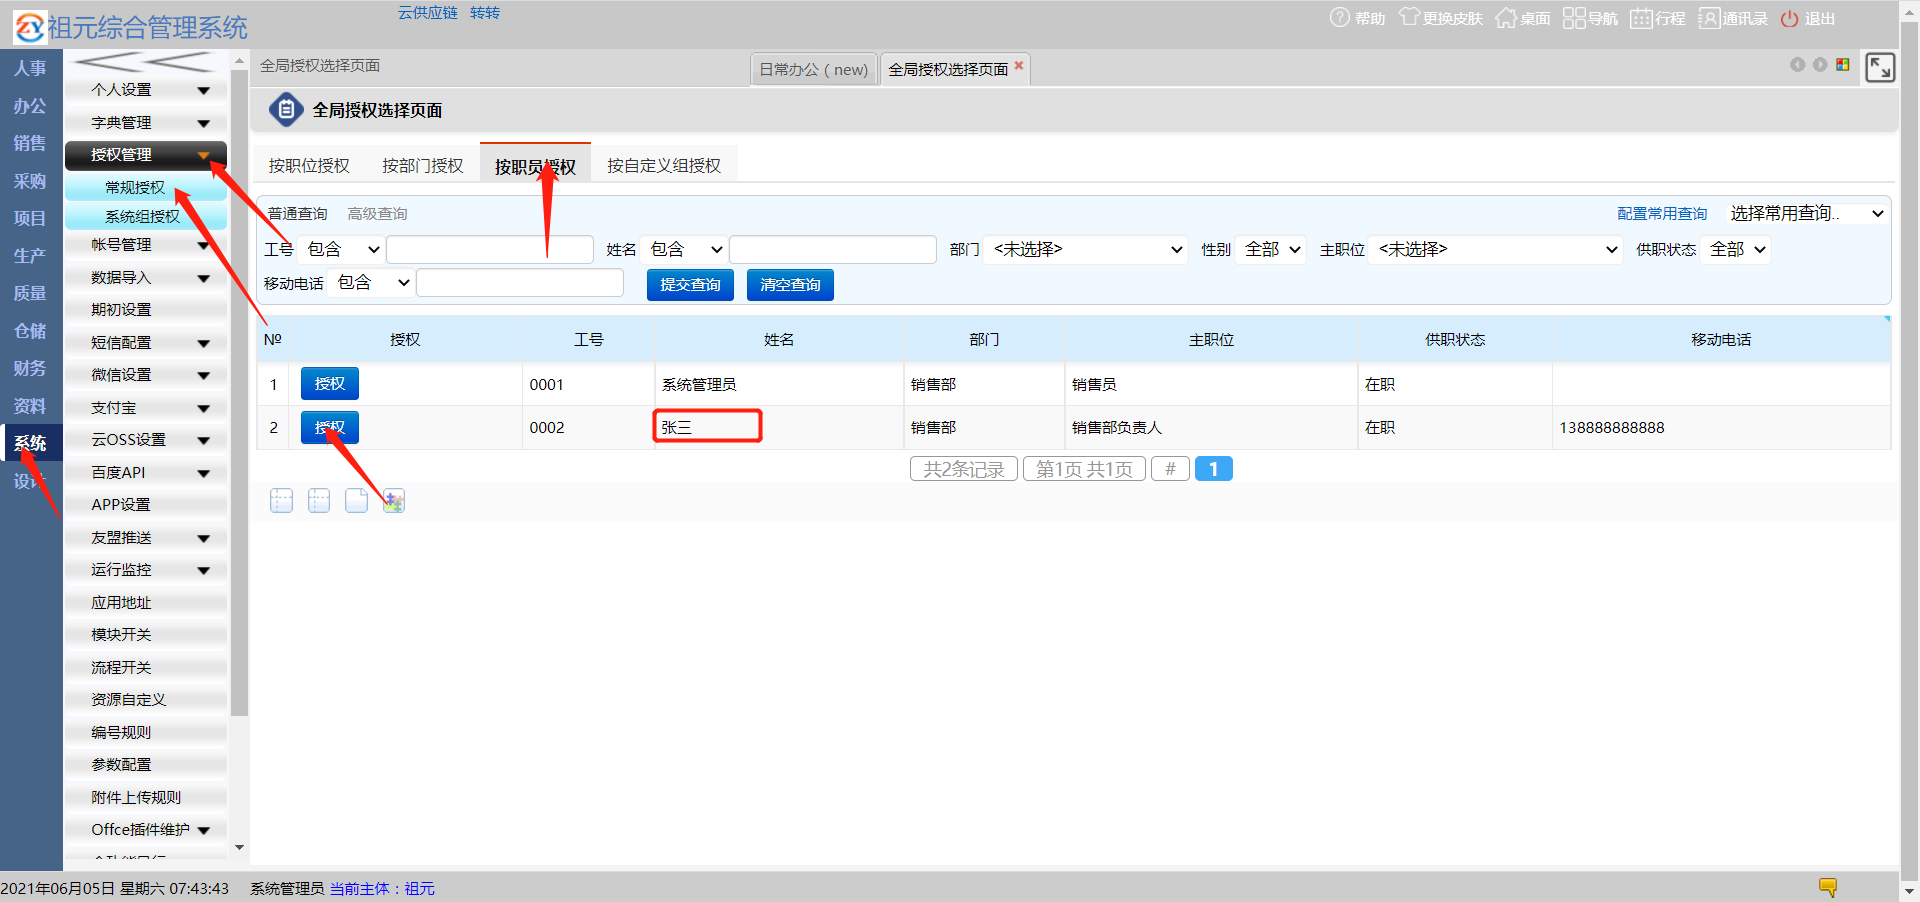Open the 仓储 module in the left sidebar

(x=30, y=331)
